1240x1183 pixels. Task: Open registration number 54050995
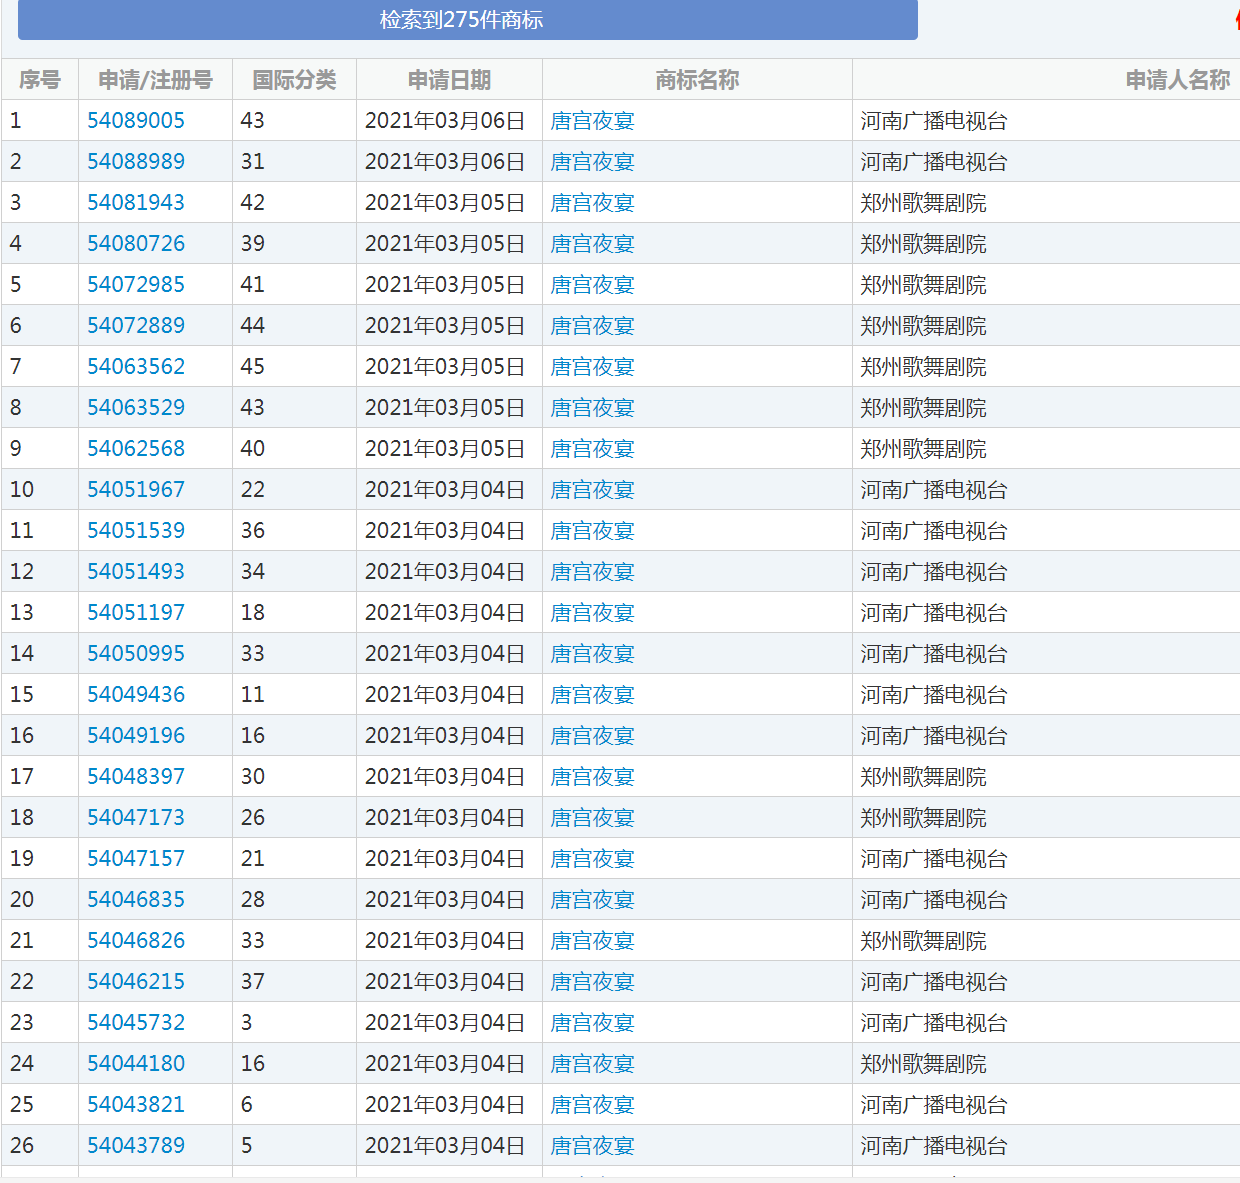point(136,654)
